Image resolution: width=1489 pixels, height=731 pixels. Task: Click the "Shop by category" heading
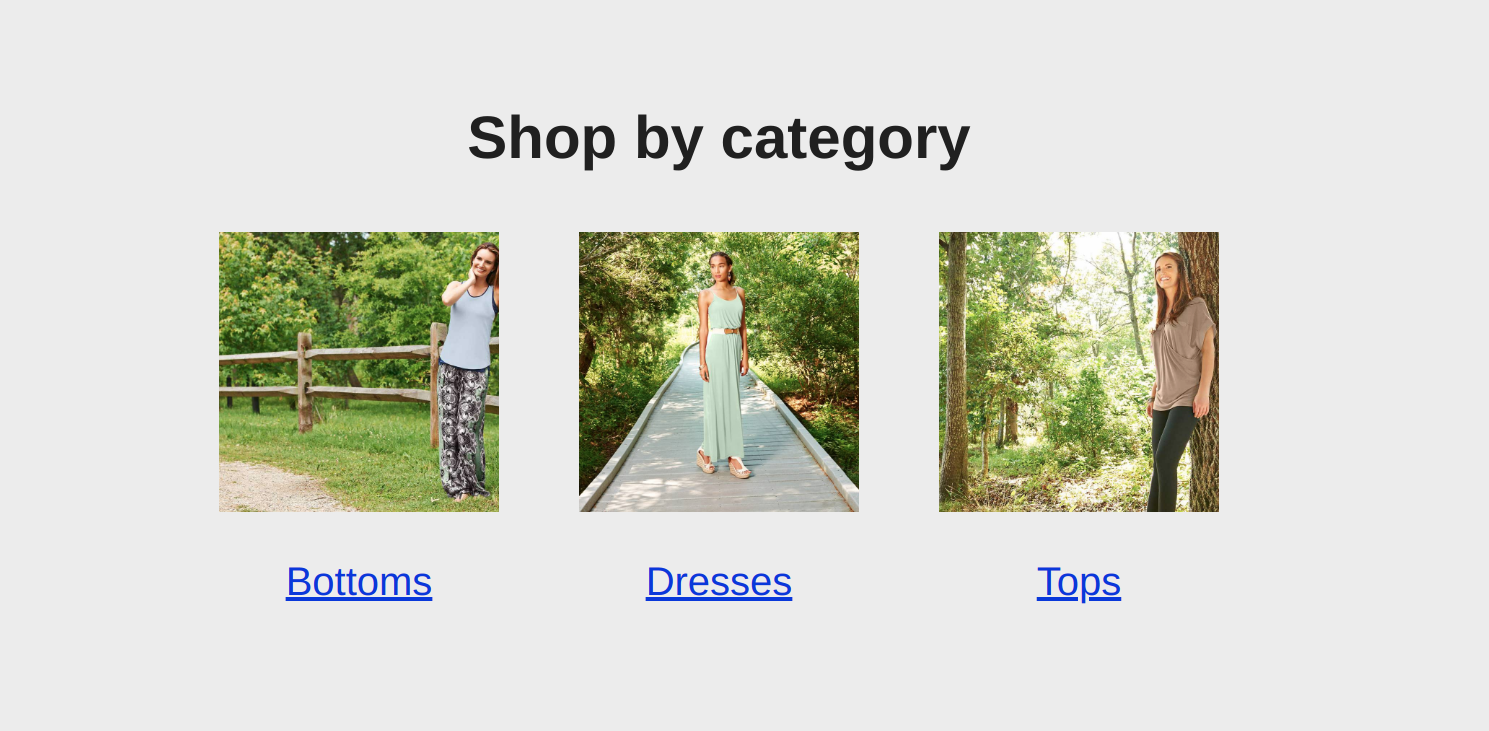coord(719,138)
